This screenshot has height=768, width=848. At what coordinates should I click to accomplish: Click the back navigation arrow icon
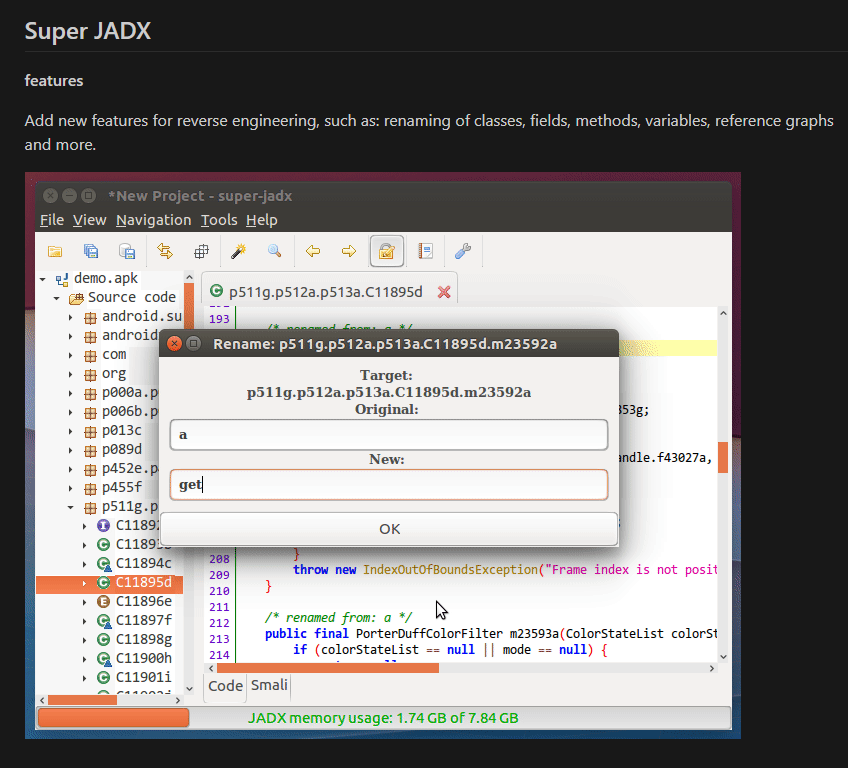313,251
